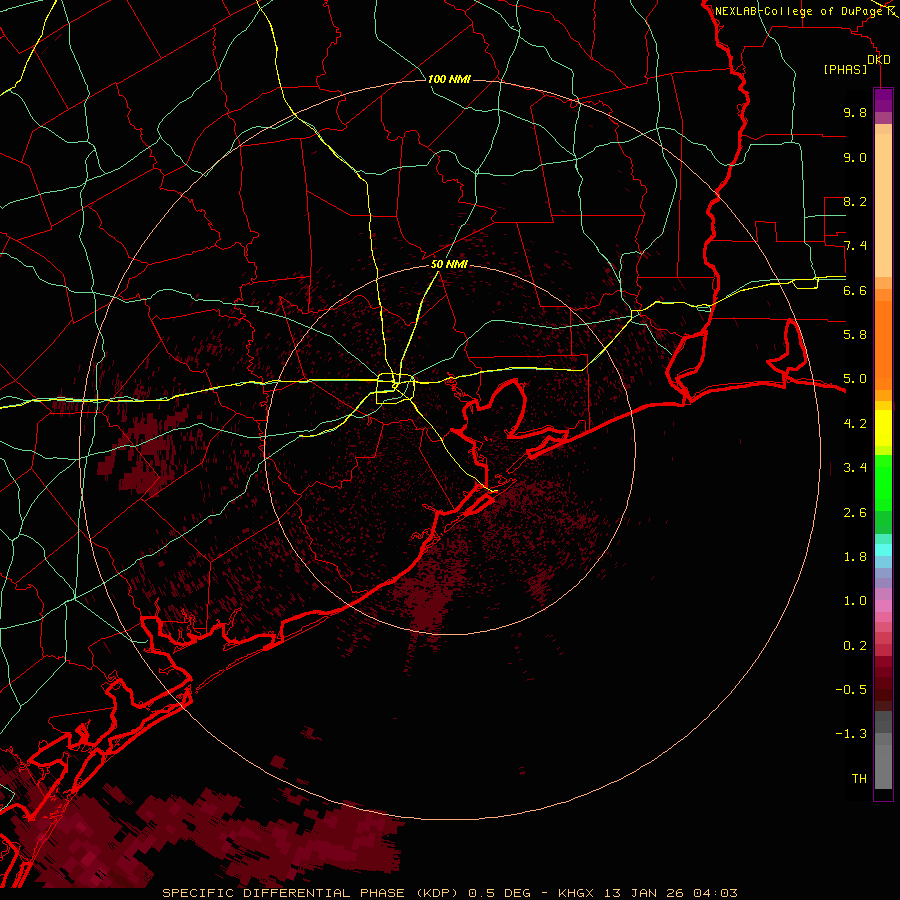Image resolution: width=900 pixels, height=900 pixels.
Task: Select the 9.0 value on the color scale
Action: (x=855, y=157)
